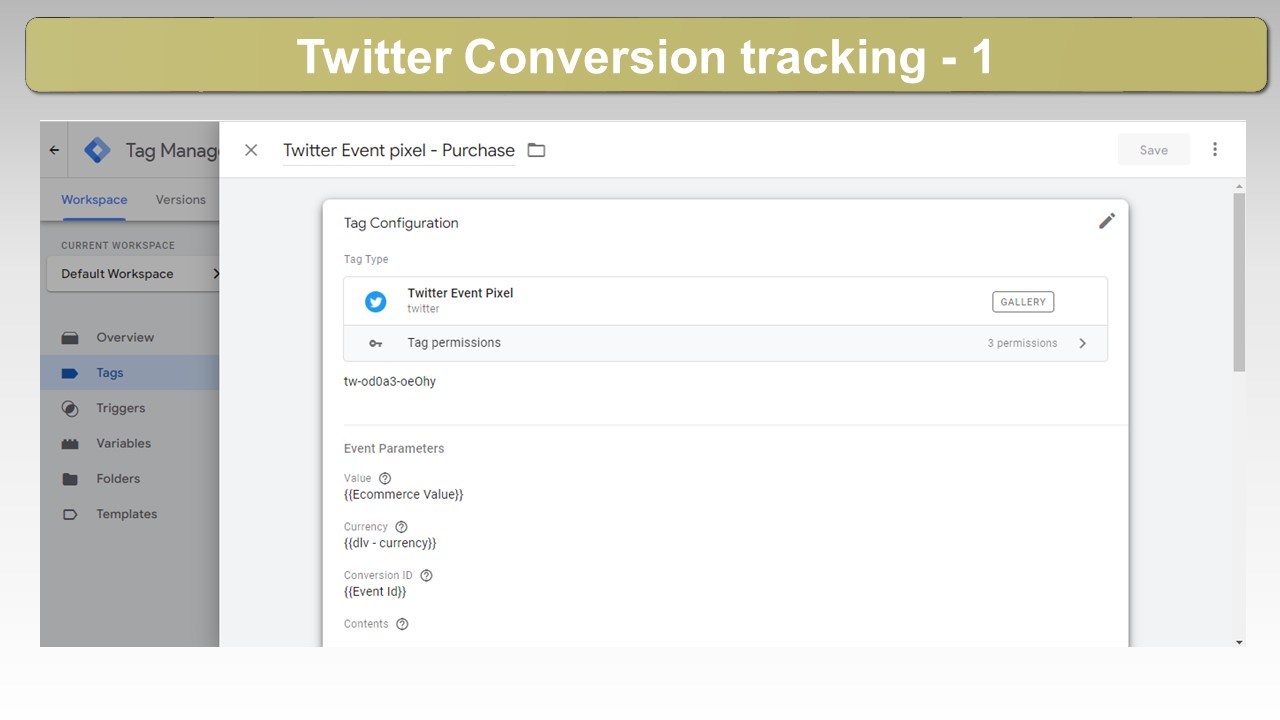
Task: Click the Triggers sidebar icon
Action: click(70, 408)
